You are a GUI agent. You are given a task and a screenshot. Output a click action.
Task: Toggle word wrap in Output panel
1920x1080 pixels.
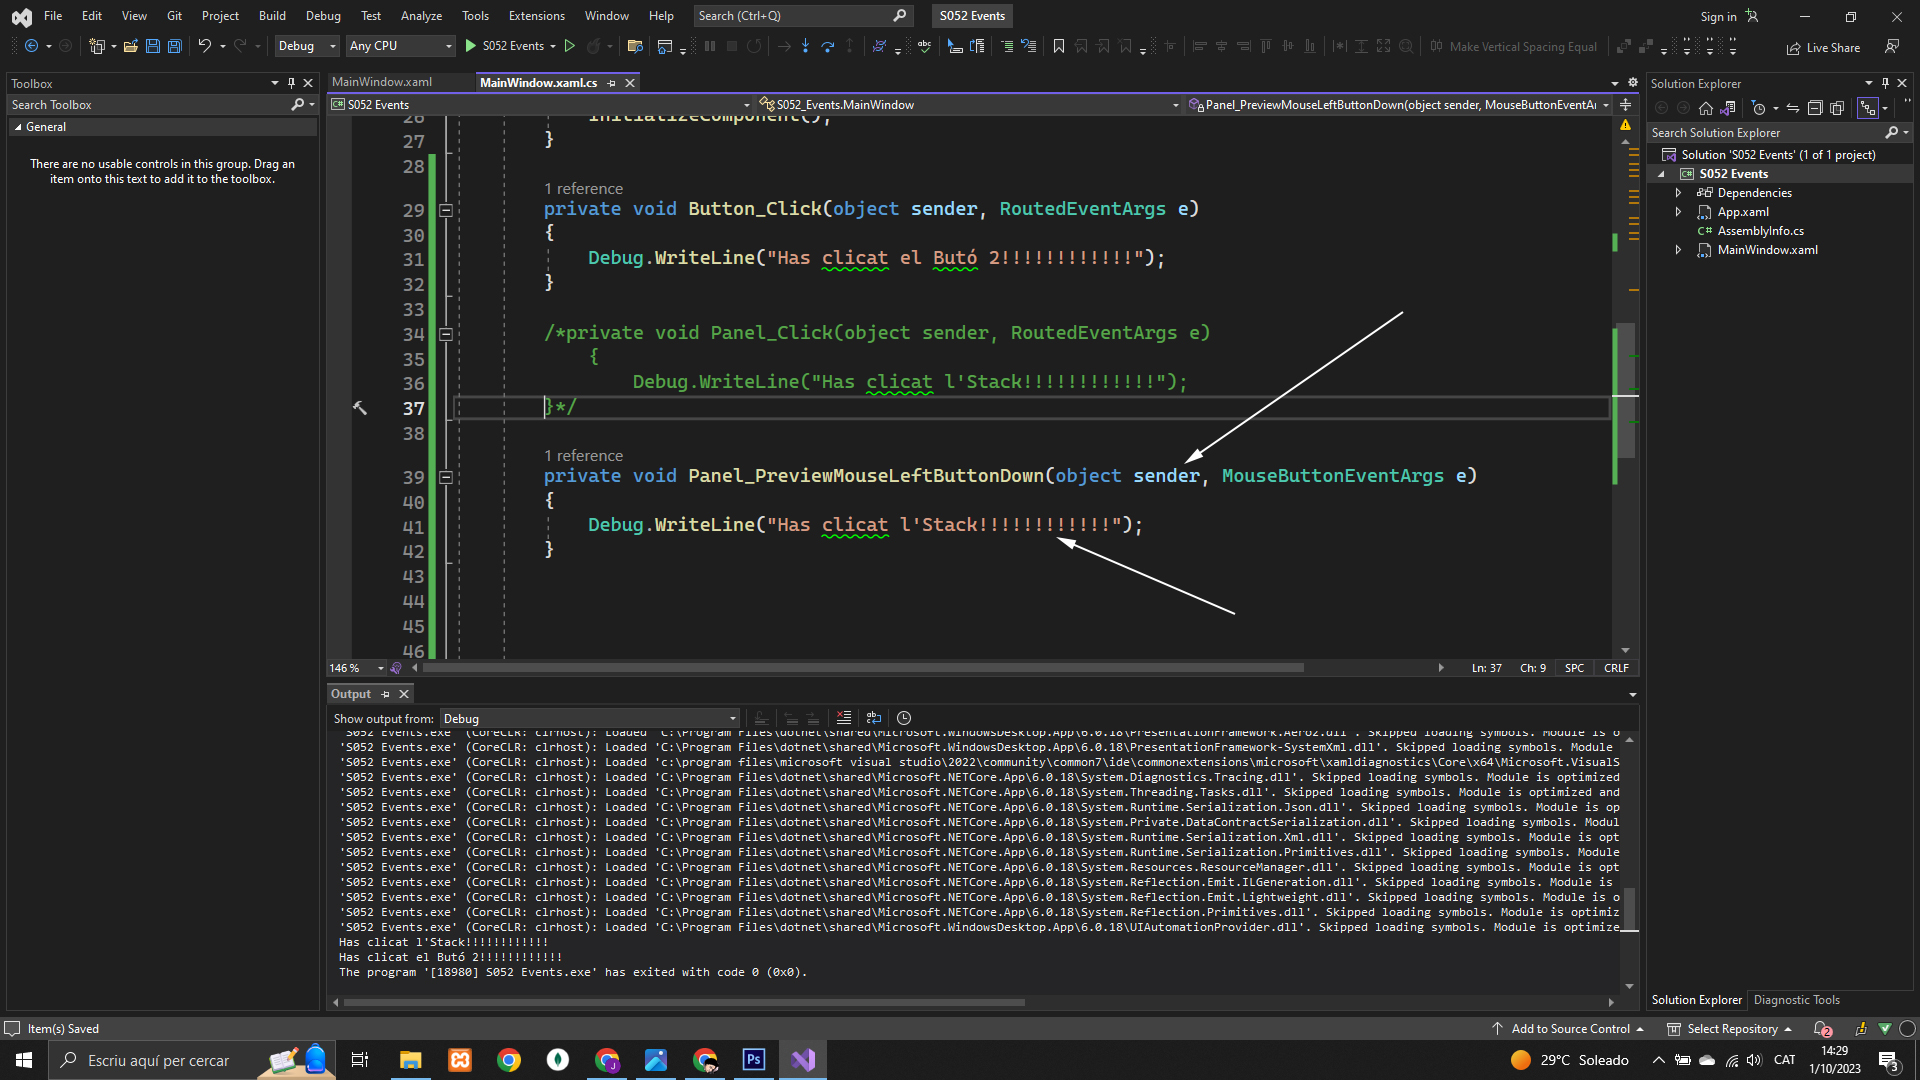point(873,718)
